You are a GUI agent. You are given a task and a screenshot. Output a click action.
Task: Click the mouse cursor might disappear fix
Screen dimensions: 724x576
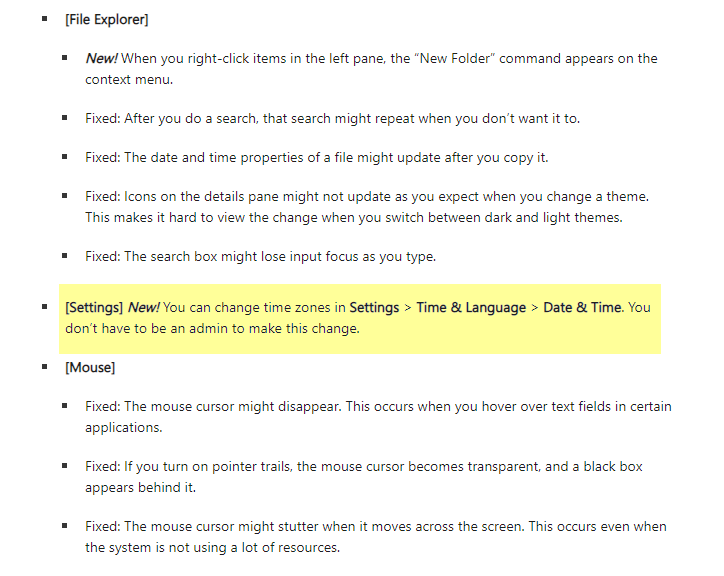(x=378, y=417)
